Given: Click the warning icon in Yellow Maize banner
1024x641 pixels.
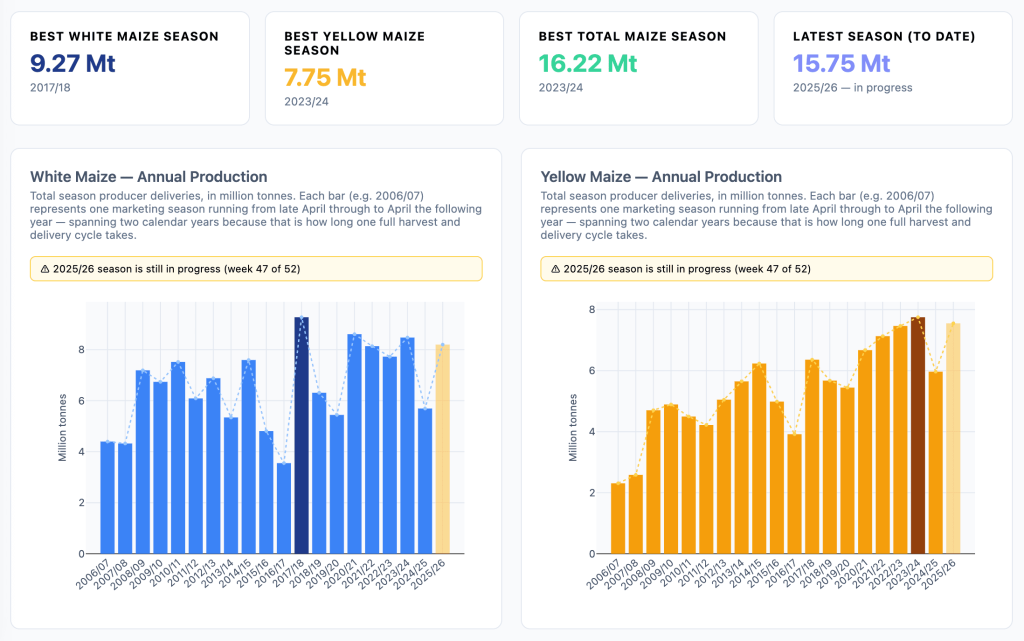Looking at the screenshot, I should 555,269.
